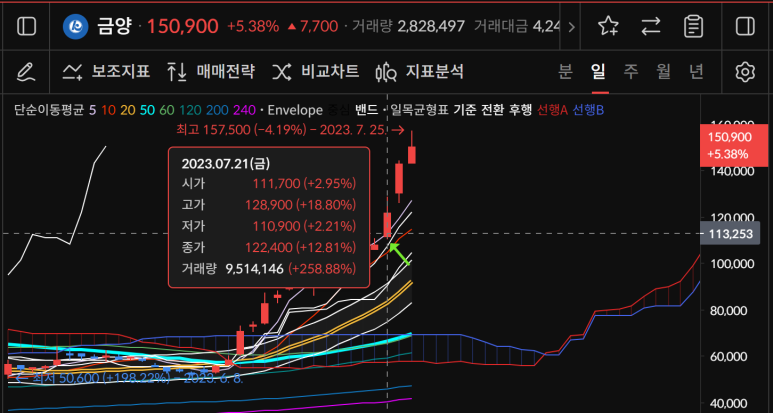Toggle 20-day moving average legend
This screenshot has width=773, height=413.
tap(127, 110)
